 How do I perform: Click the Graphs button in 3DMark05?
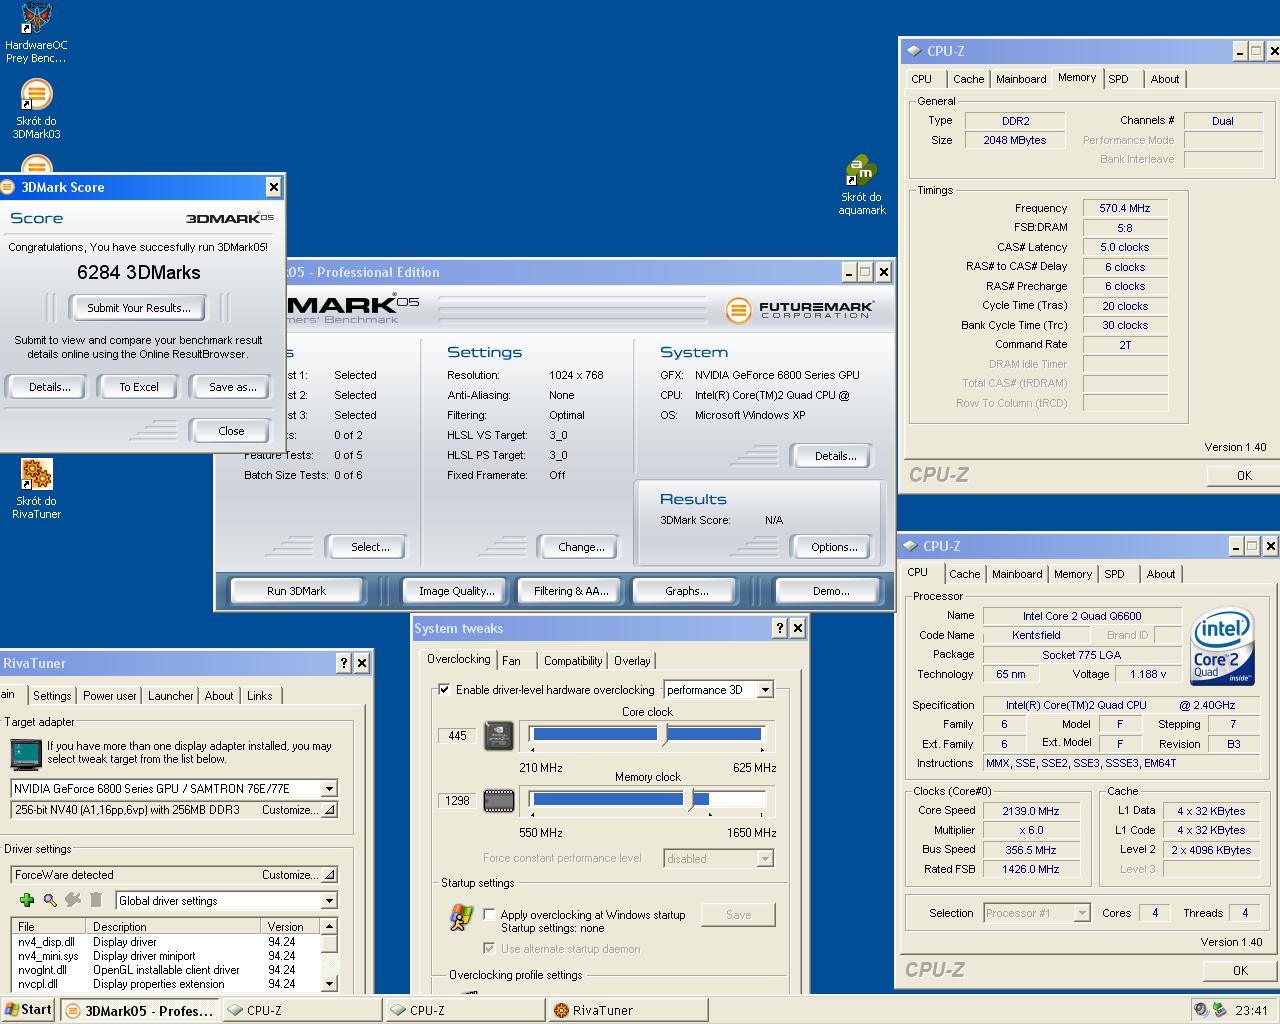point(687,591)
